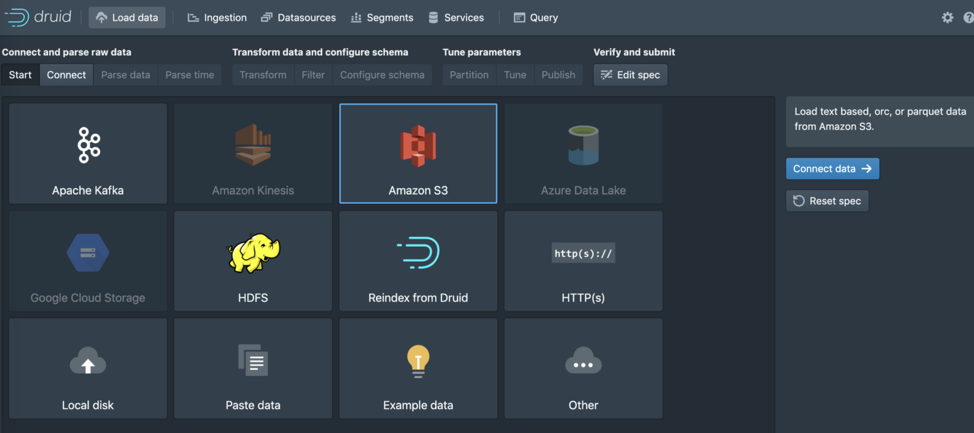Click the Amazon S3 description text

point(880,119)
